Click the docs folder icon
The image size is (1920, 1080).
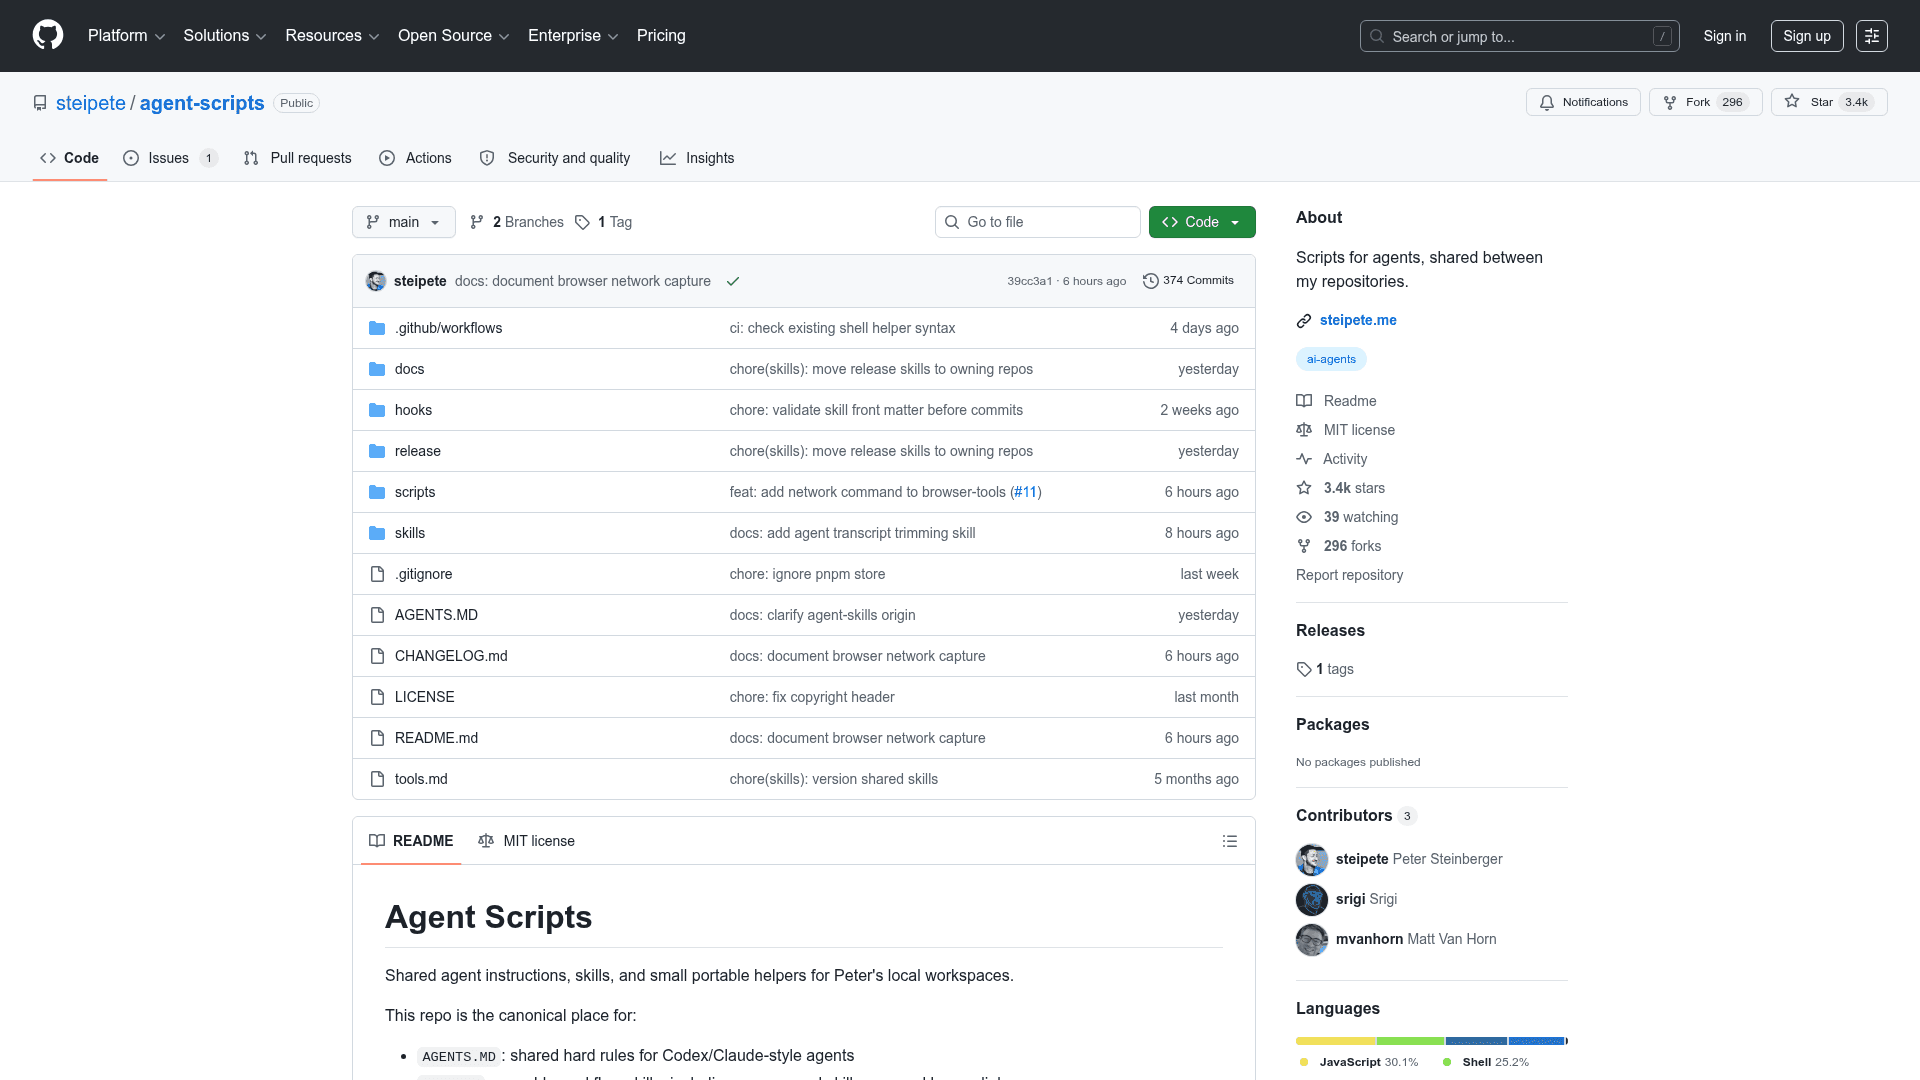(x=377, y=369)
